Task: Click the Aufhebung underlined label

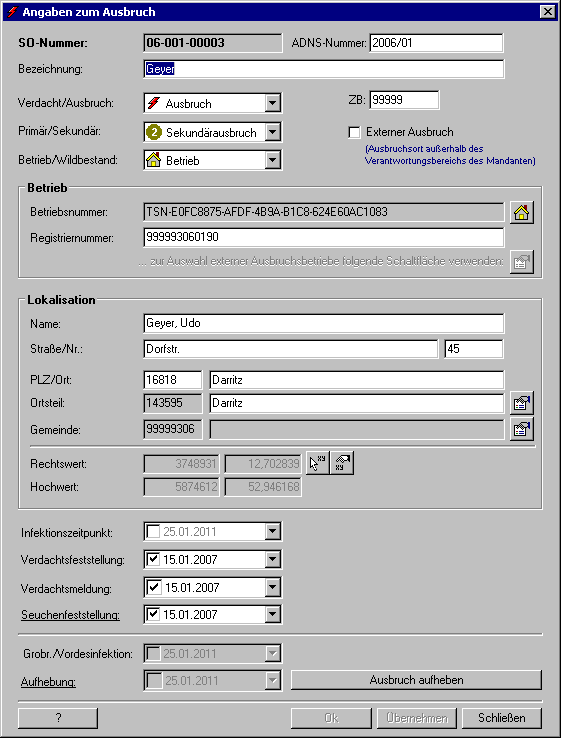Action: (x=48, y=682)
